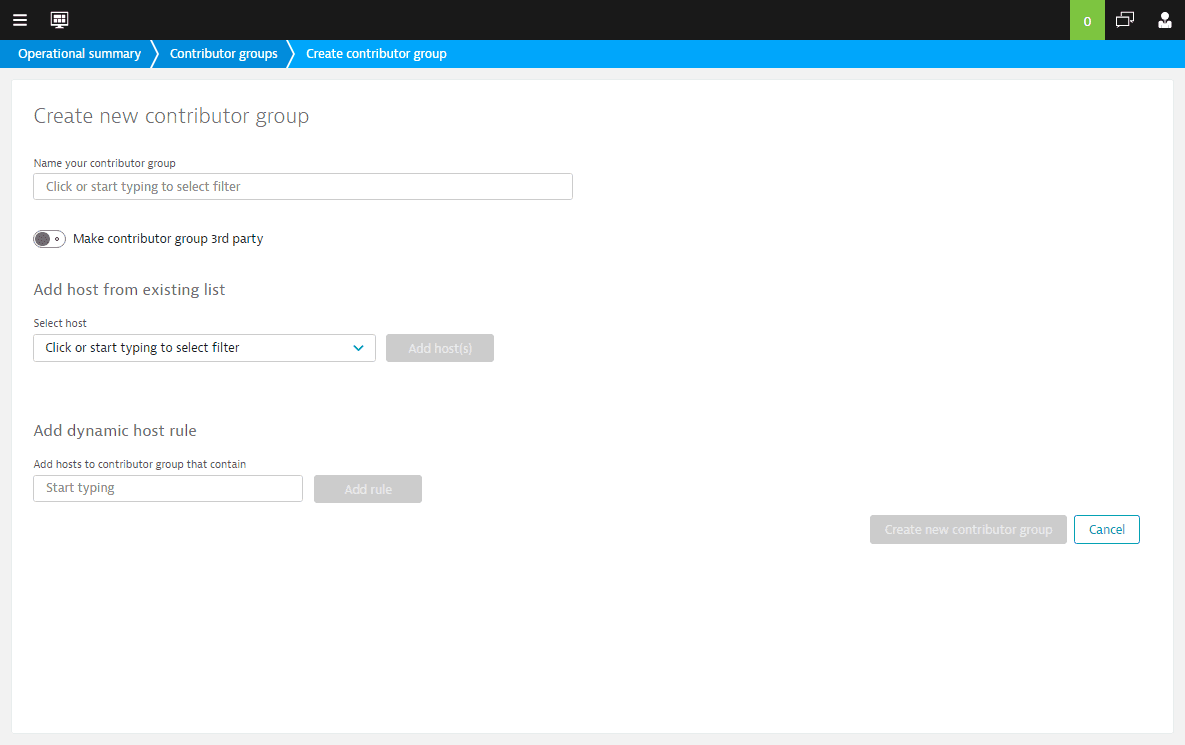Click the Add rule button
Image resolution: width=1185 pixels, height=745 pixels.
[x=368, y=489]
